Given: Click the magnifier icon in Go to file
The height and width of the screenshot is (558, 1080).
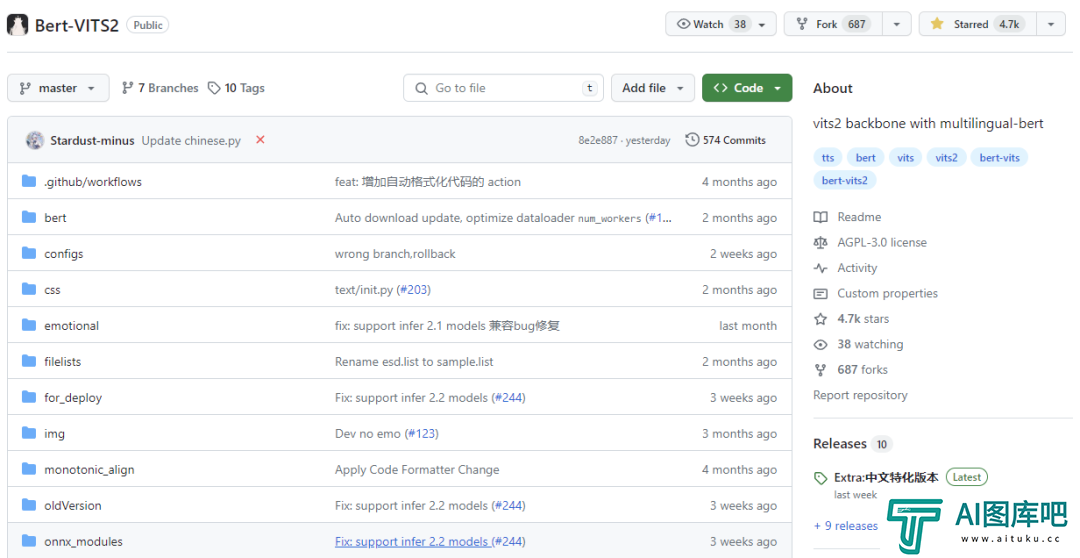Looking at the screenshot, I should [x=422, y=88].
